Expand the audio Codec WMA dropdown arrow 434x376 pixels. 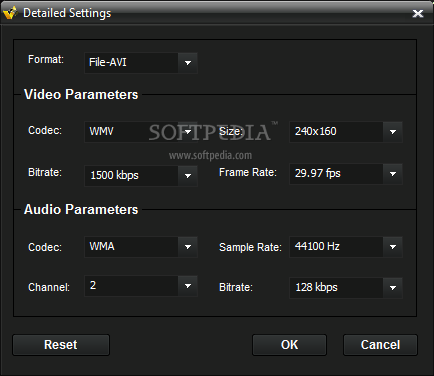[x=188, y=247]
